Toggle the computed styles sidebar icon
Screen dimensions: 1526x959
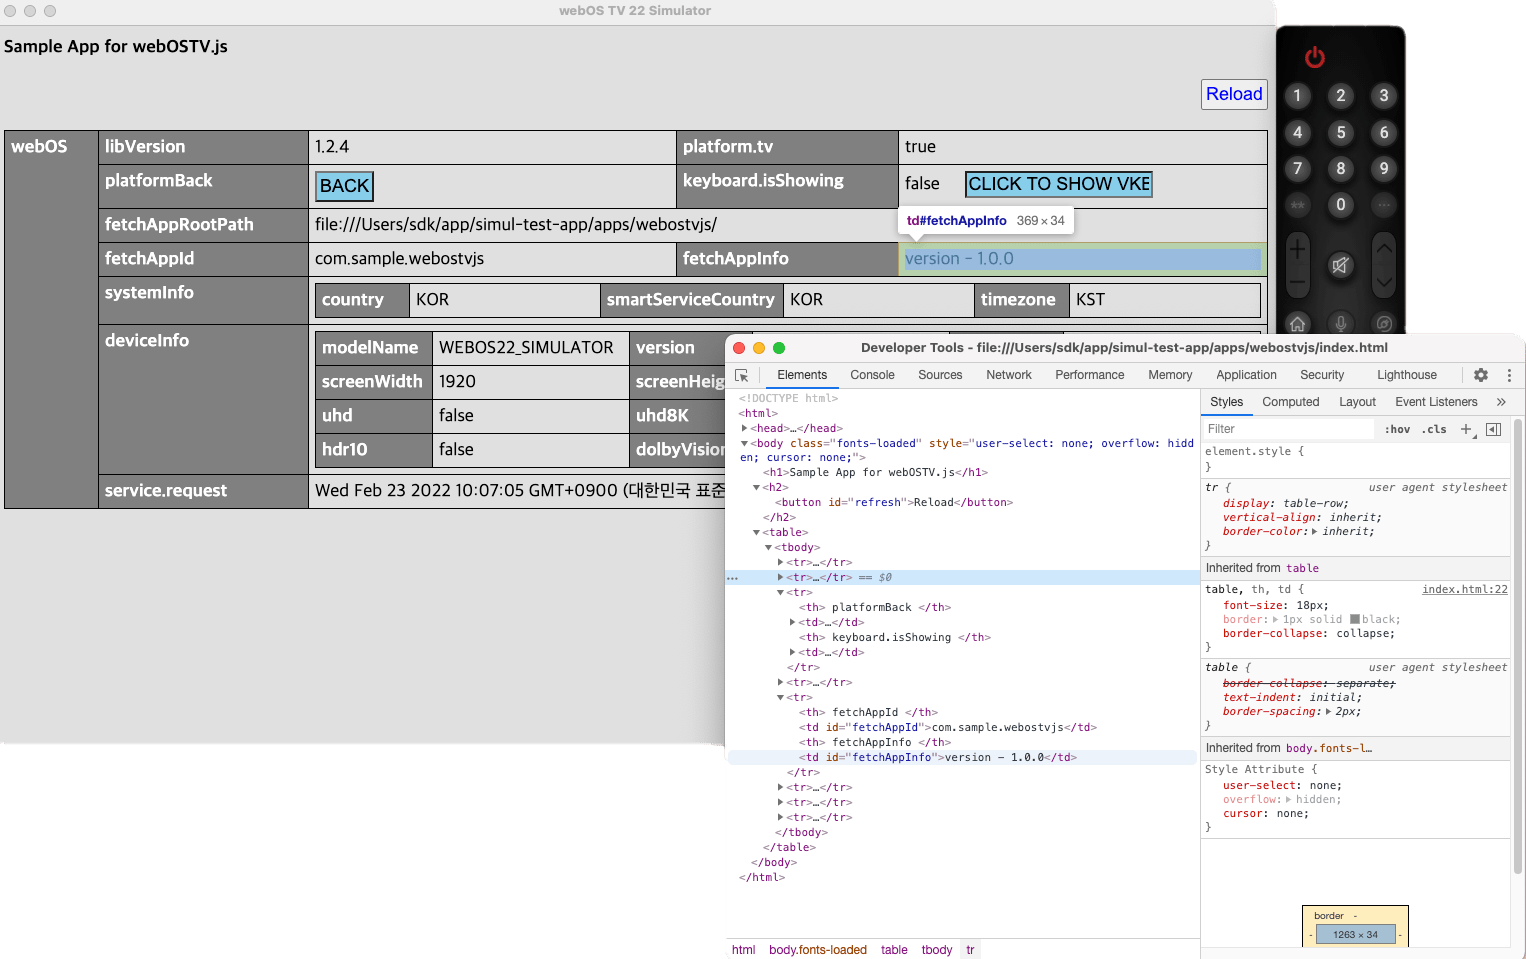(x=1493, y=429)
